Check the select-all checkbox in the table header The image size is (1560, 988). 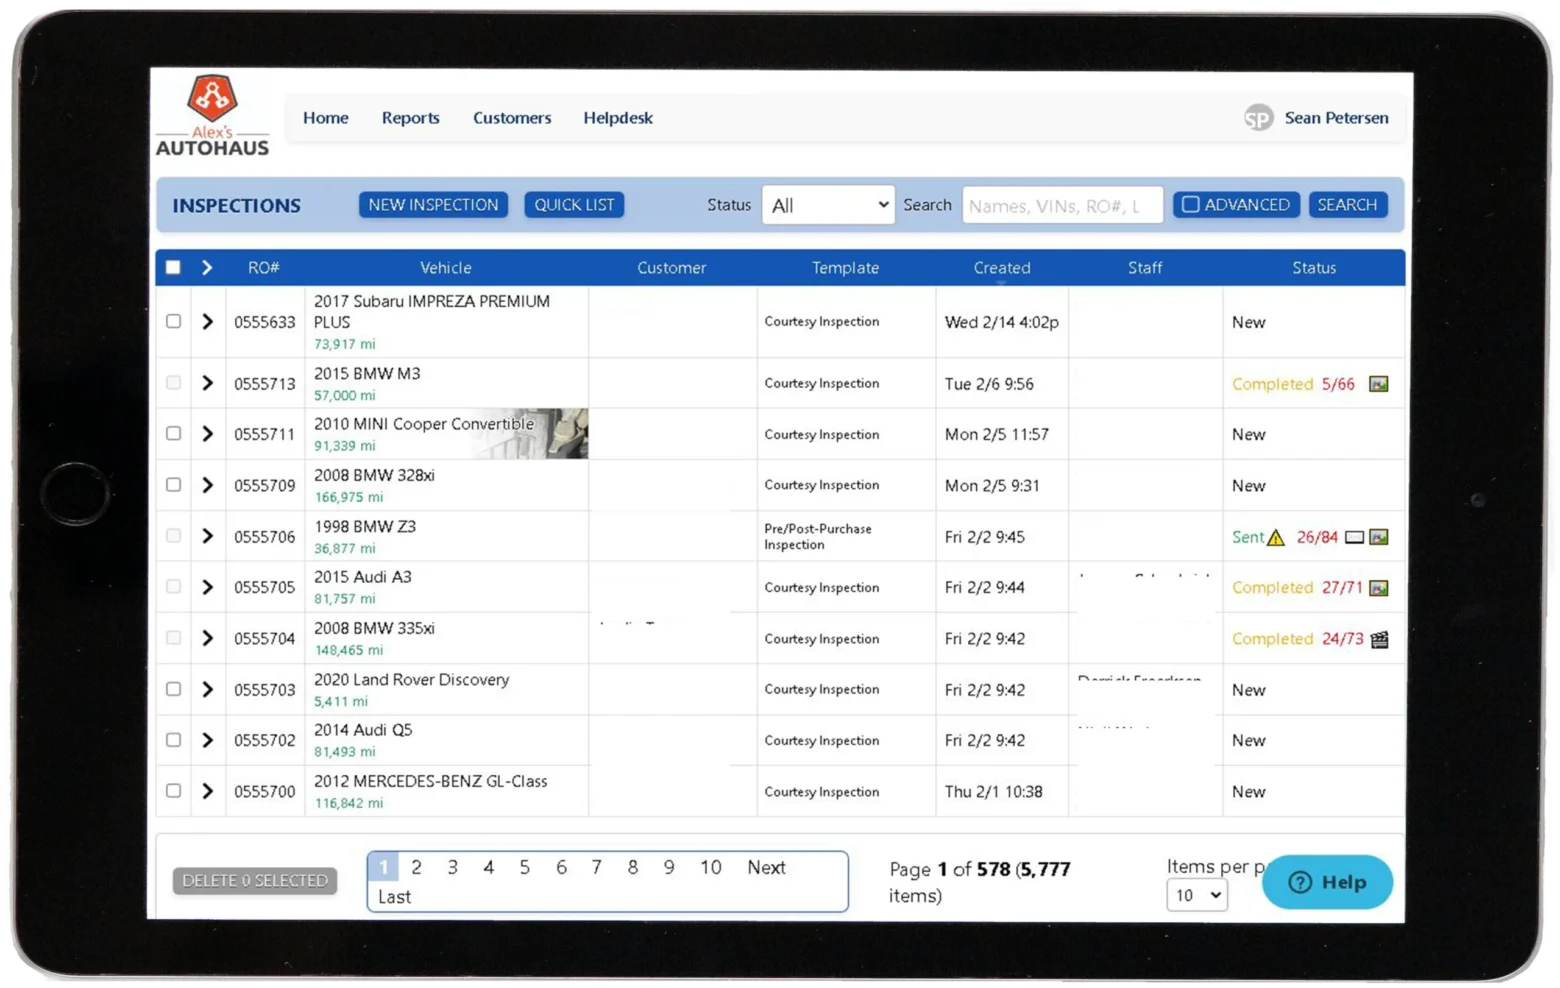coord(173,267)
